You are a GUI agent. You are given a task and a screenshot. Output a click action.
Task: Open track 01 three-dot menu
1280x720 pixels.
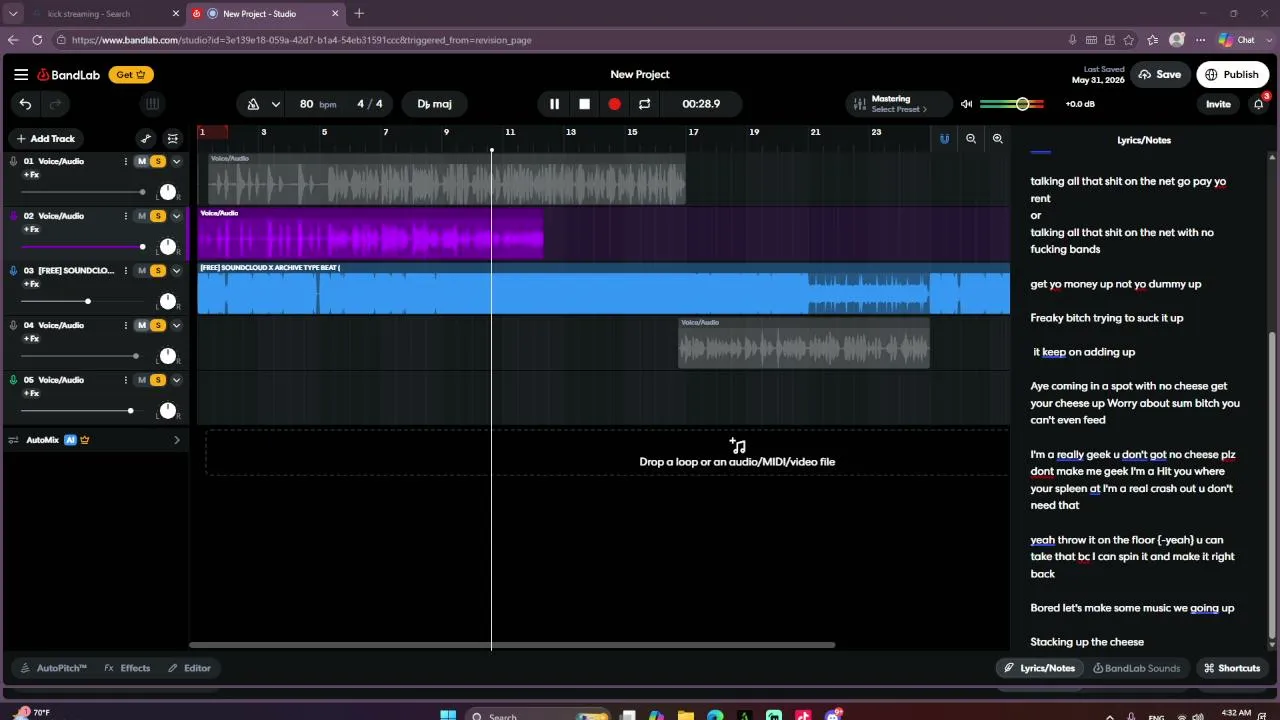point(125,161)
